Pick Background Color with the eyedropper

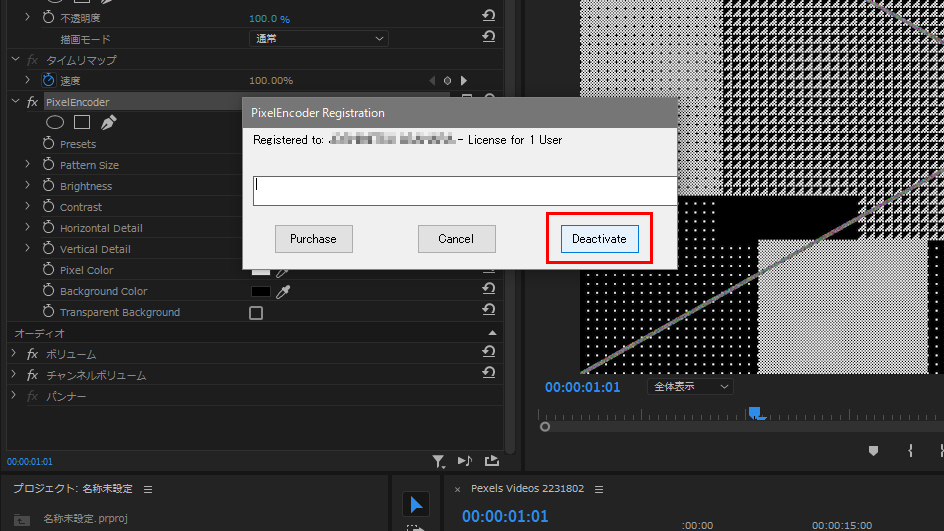[x=283, y=292]
